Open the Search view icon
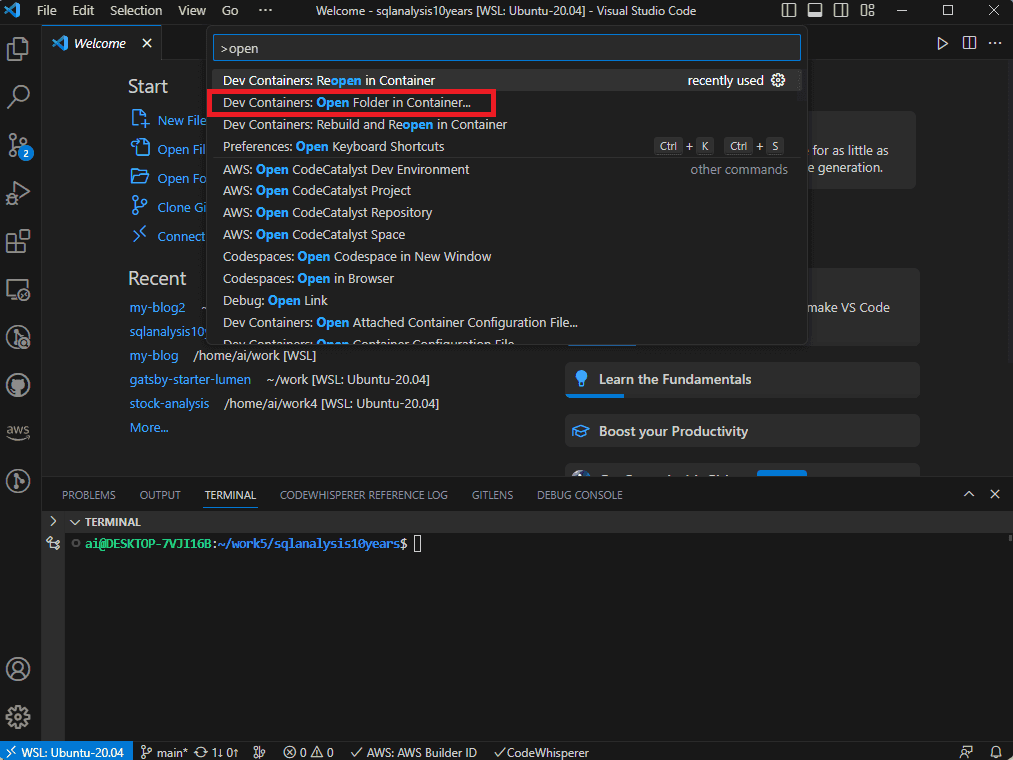This screenshot has width=1013, height=760. click(18, 97)
